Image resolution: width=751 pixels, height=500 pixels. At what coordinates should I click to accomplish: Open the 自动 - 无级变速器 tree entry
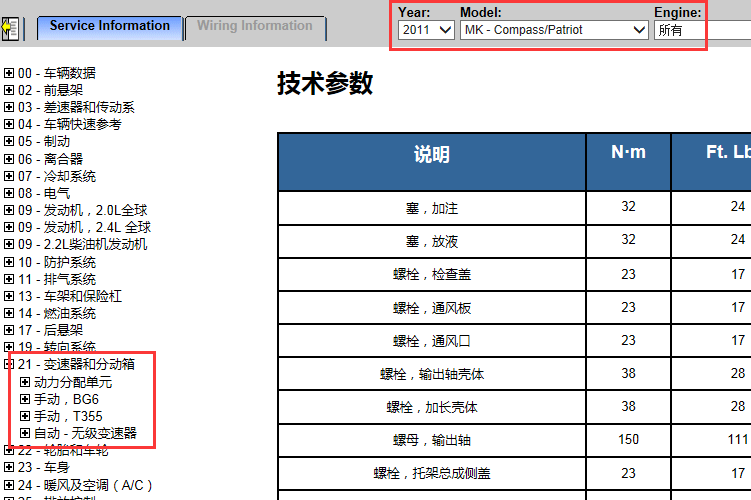85,433
